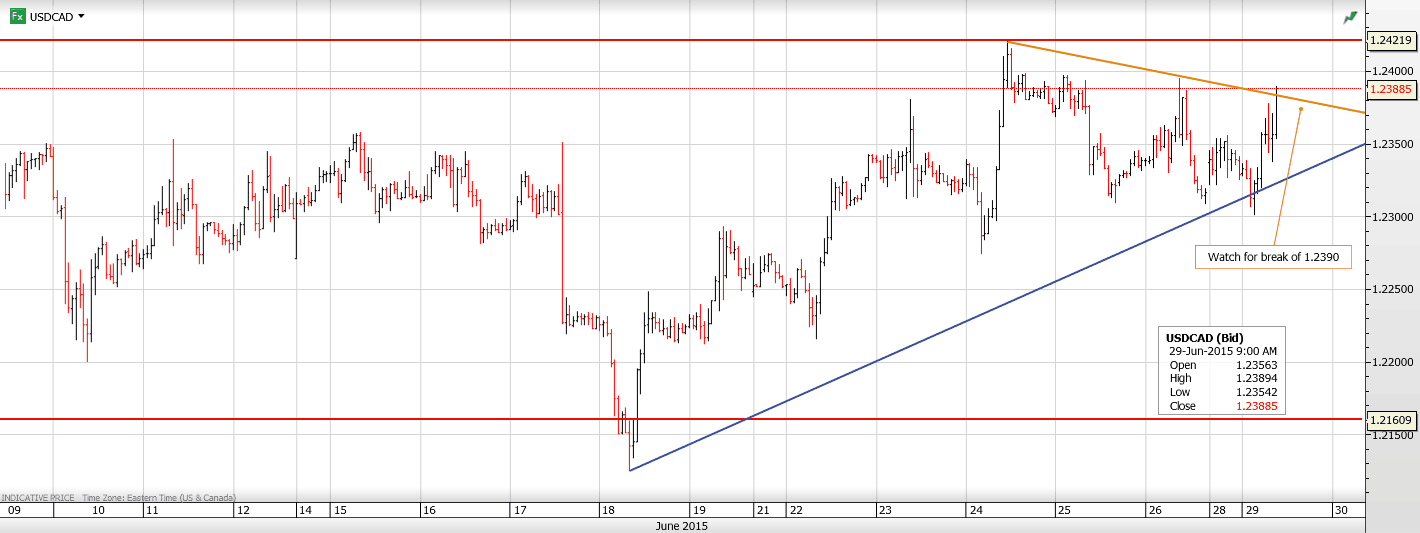Click the date 18 on the time axis
The height and width of the screenshot is (533, 1420).
(x=608, y=510)
